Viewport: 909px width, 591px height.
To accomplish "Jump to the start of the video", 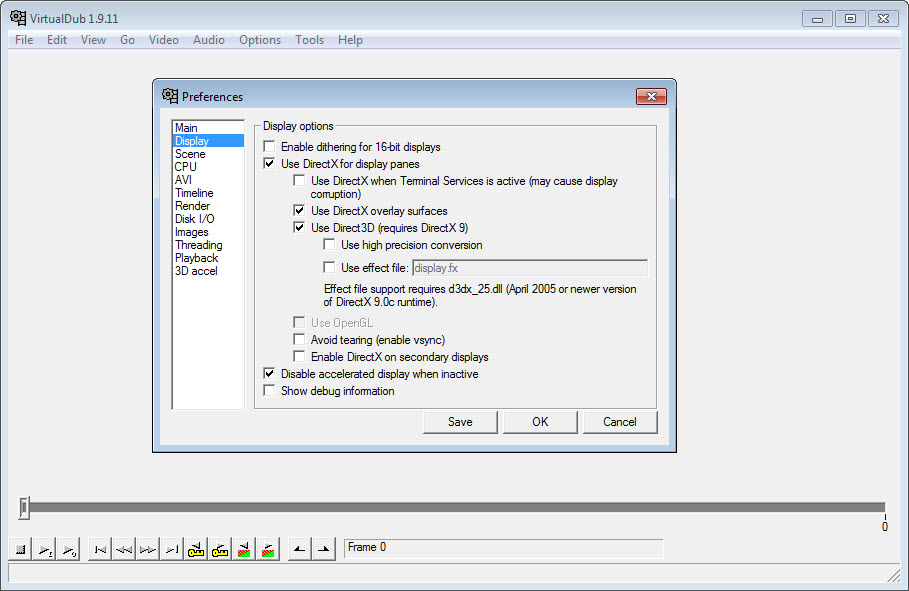I will (100, 549).
